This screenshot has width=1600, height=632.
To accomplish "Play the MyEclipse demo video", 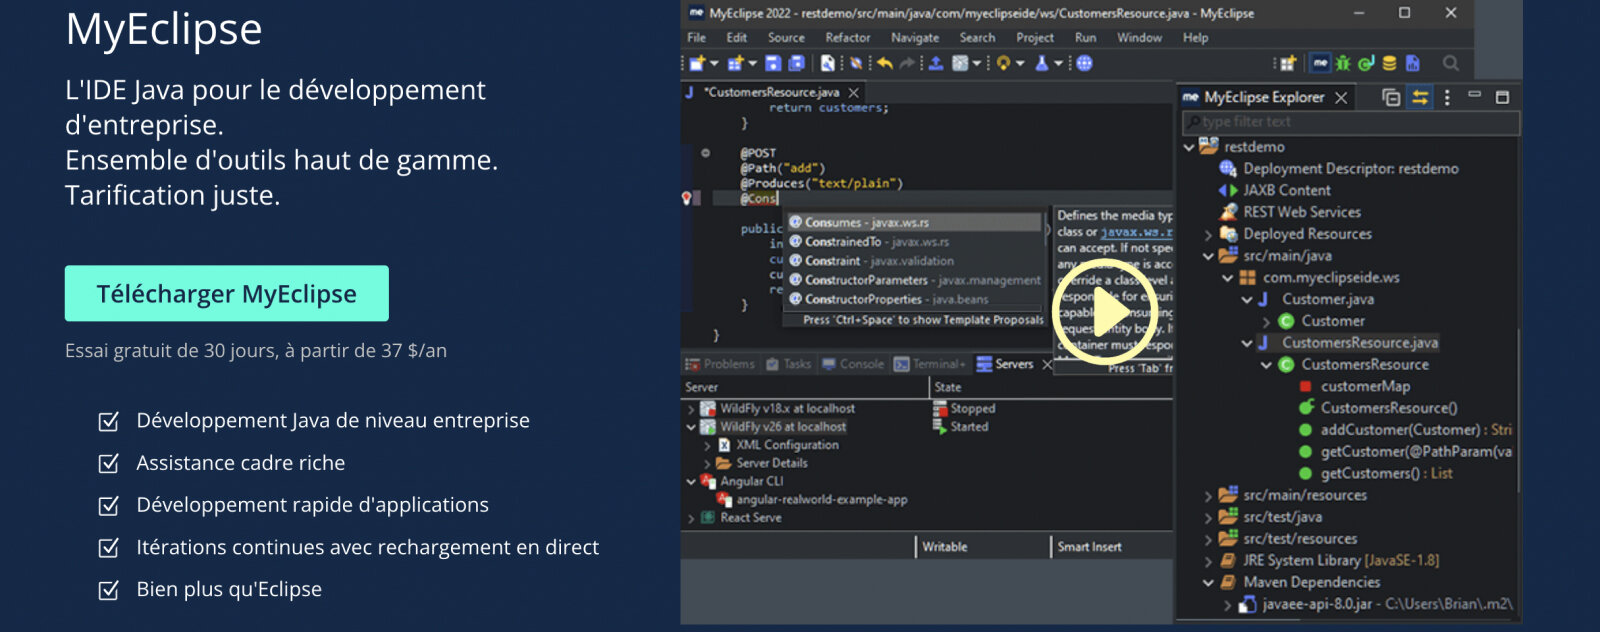I will (1102, 313).
